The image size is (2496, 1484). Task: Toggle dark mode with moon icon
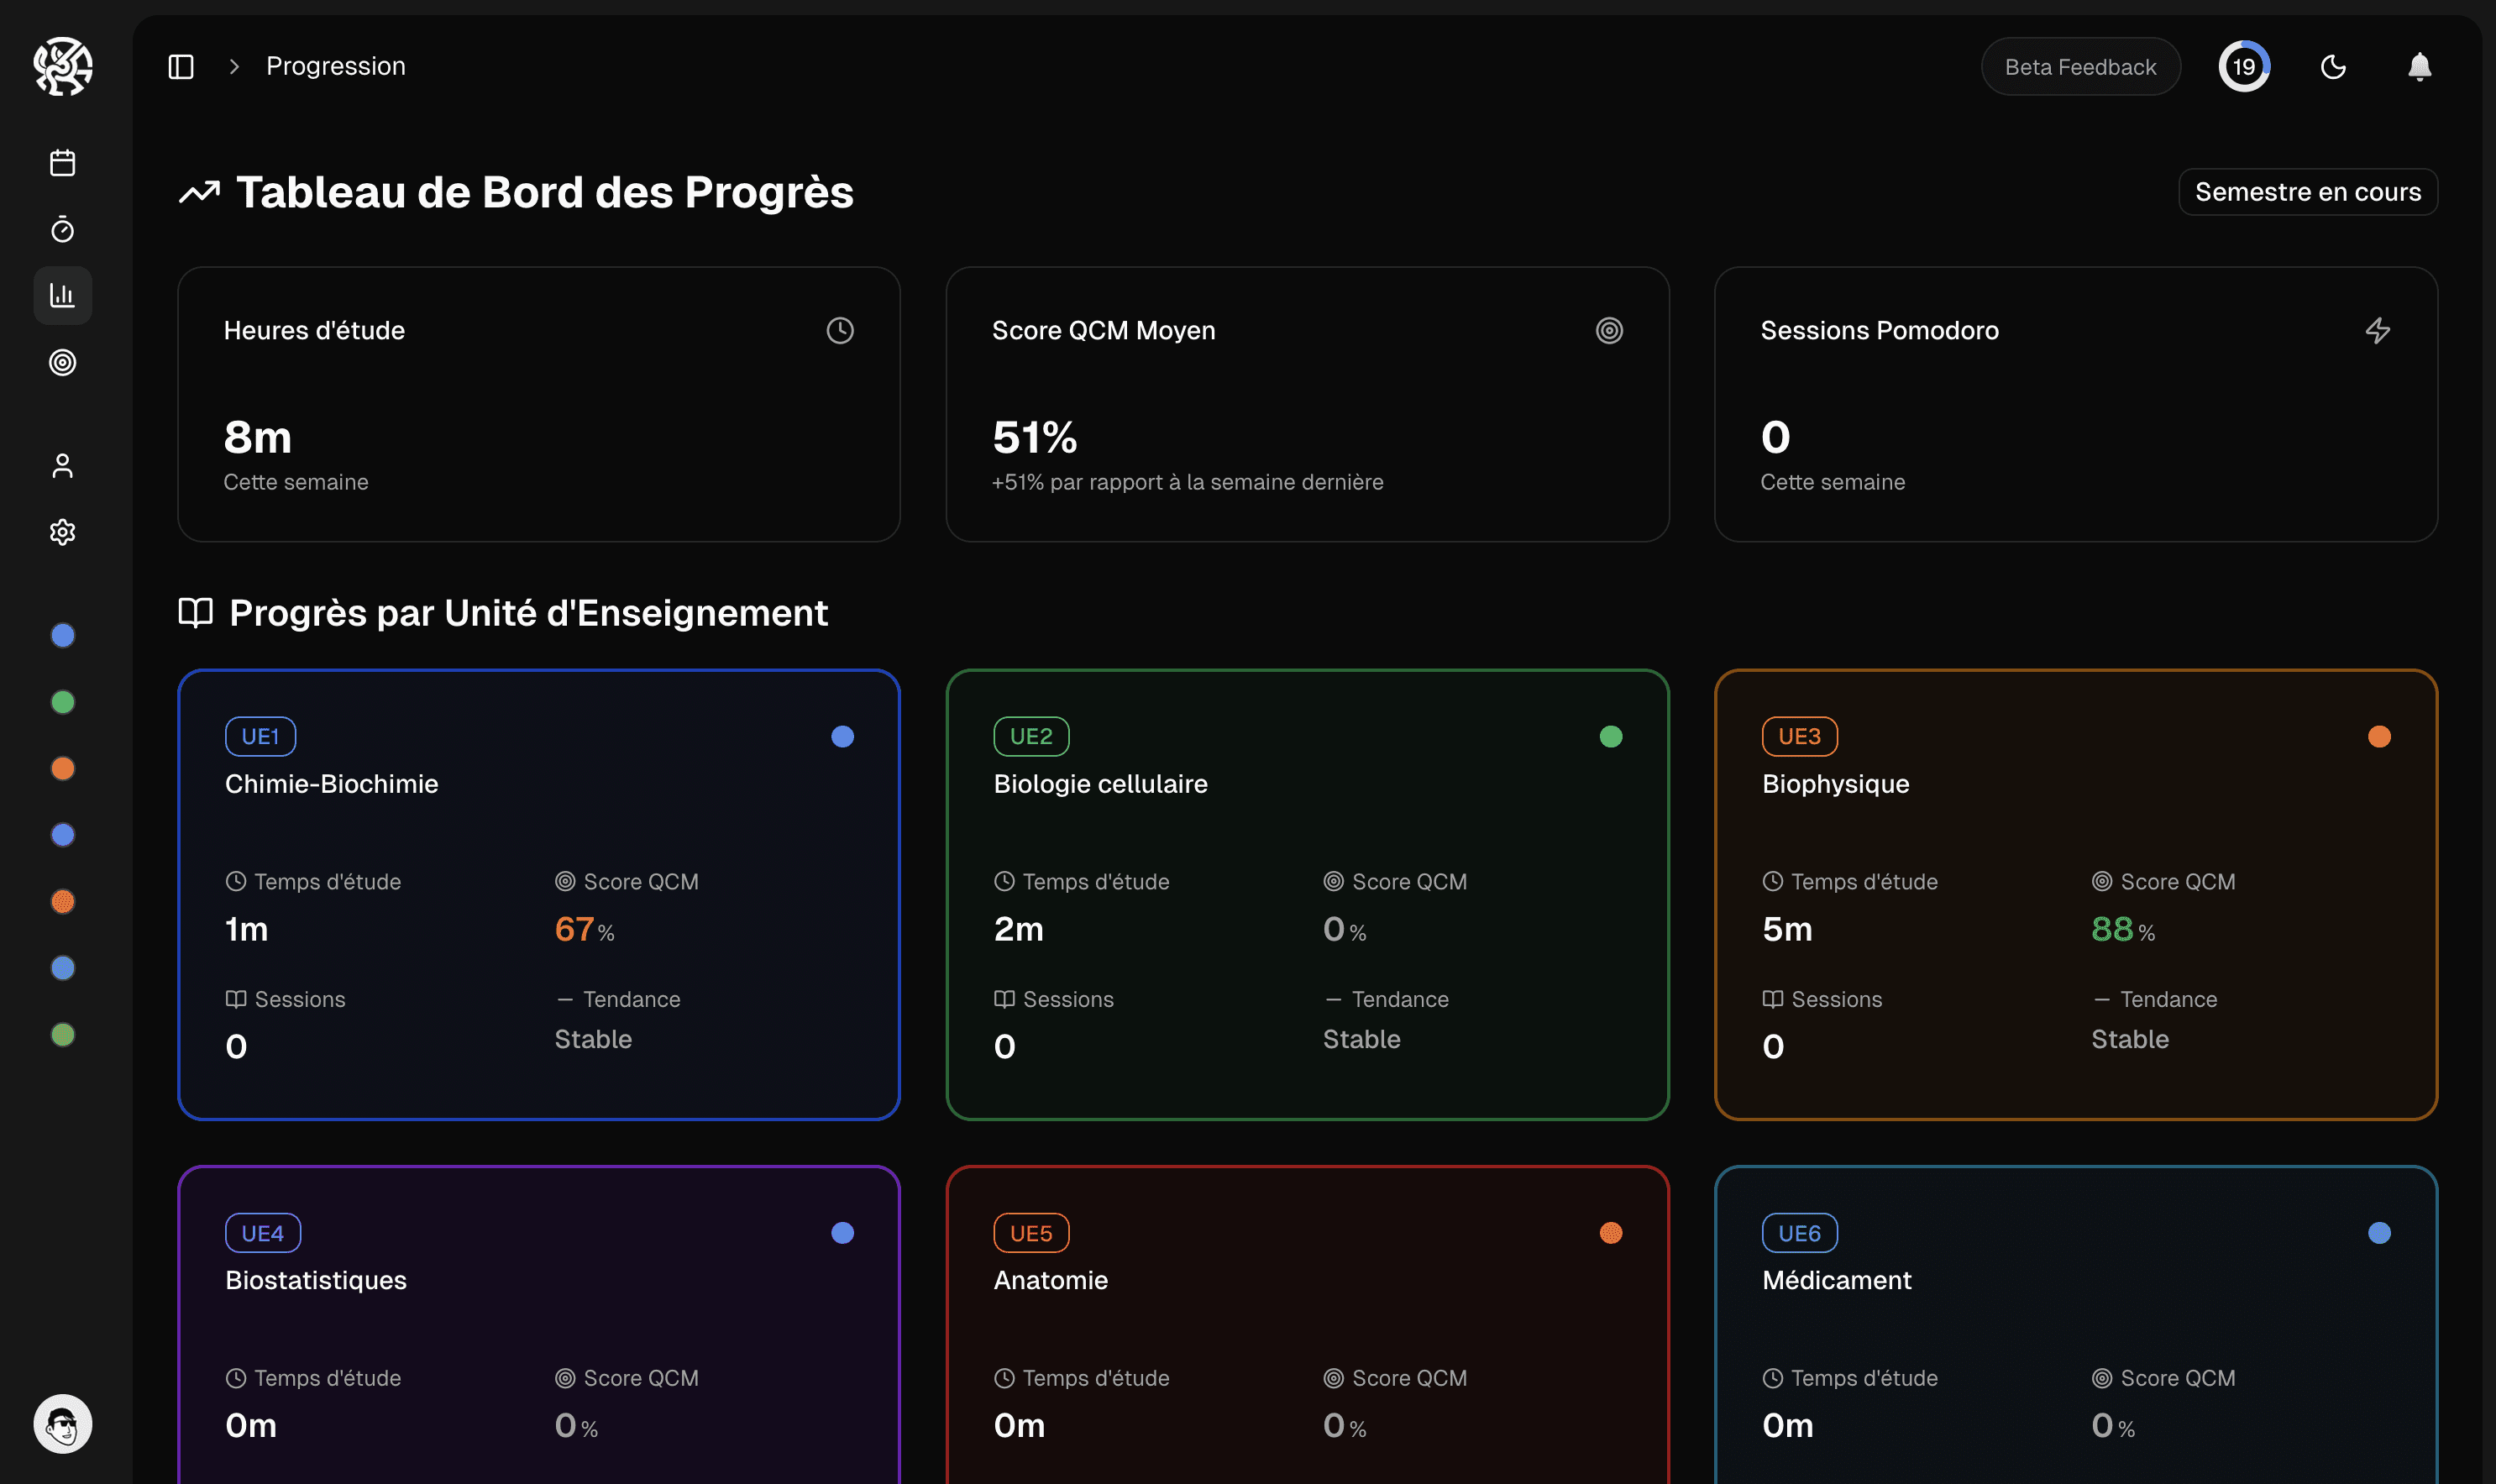pyautogui.click(x=2333, y=67)
